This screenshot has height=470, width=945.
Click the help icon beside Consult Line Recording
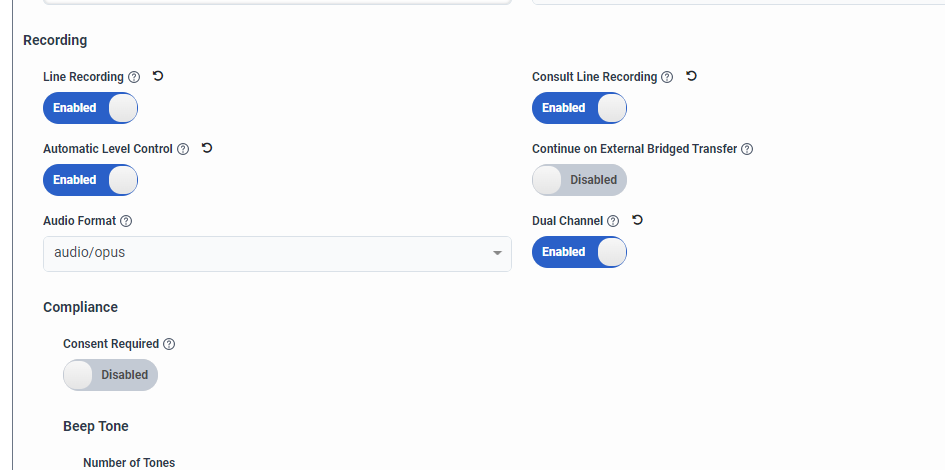(667, 77)
